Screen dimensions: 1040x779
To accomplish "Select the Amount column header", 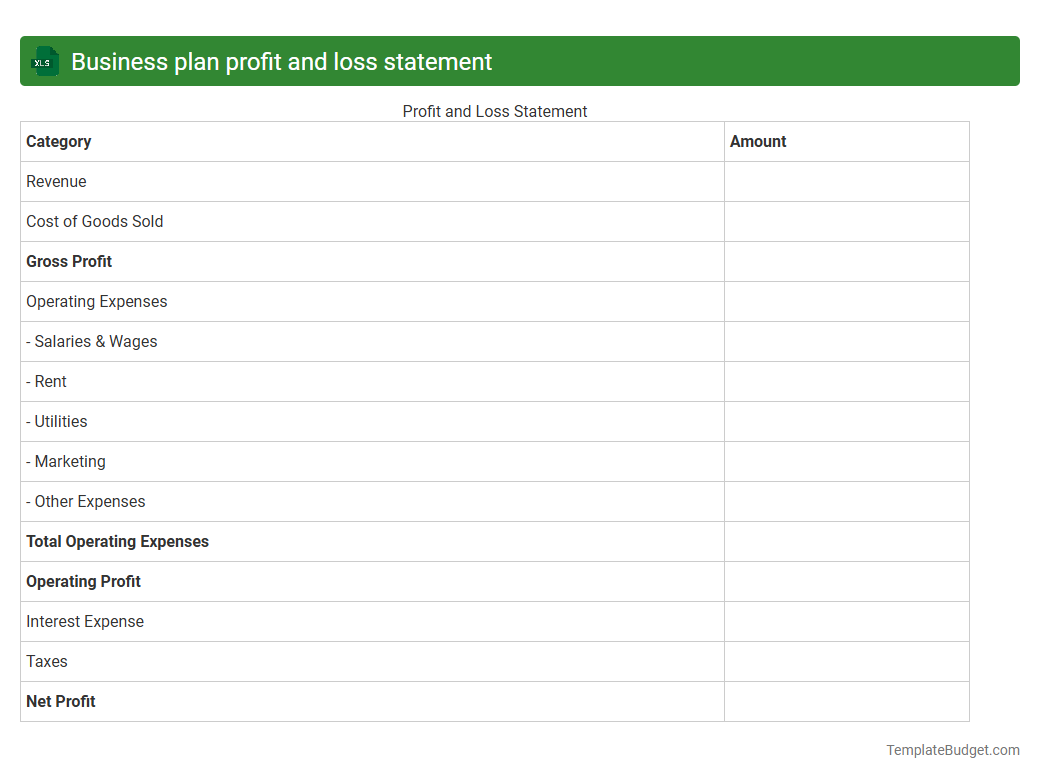I will [x=758, y=141].
